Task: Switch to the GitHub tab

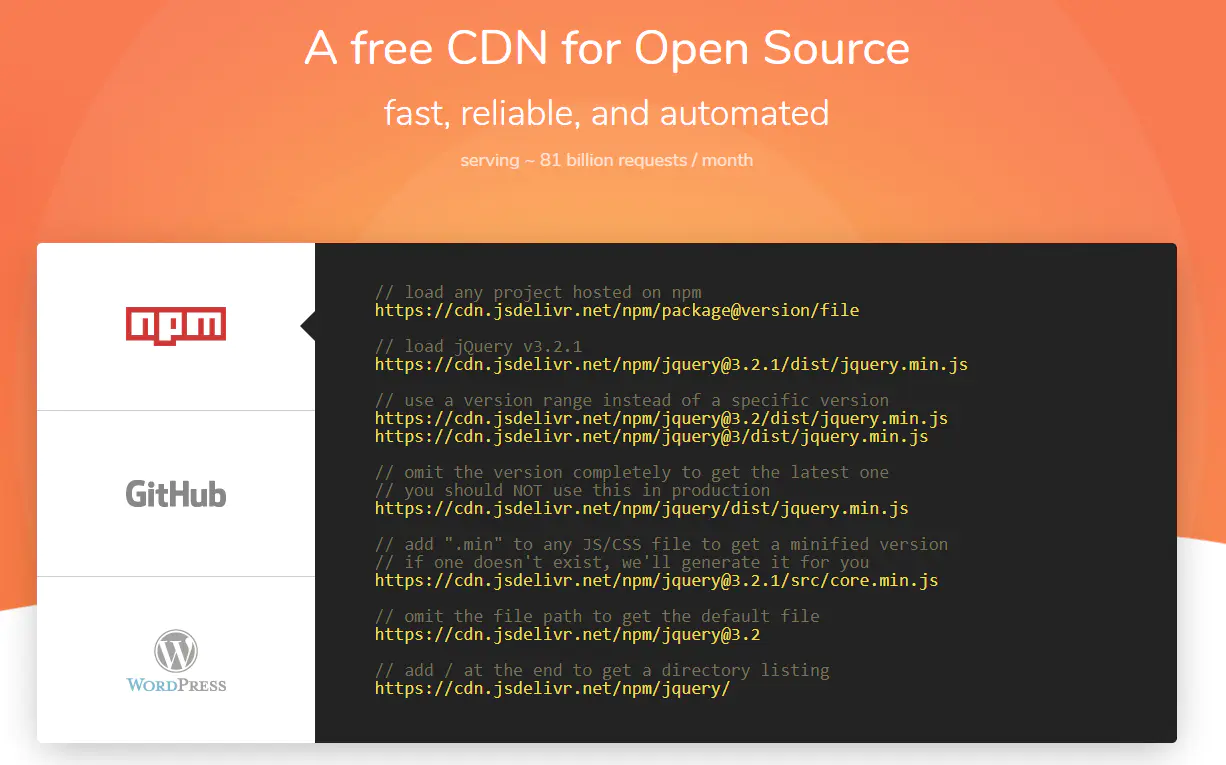Action: coord(176,494)
